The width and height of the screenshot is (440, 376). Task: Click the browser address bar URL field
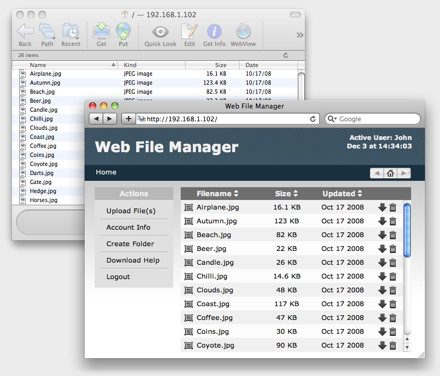[223, 119]
